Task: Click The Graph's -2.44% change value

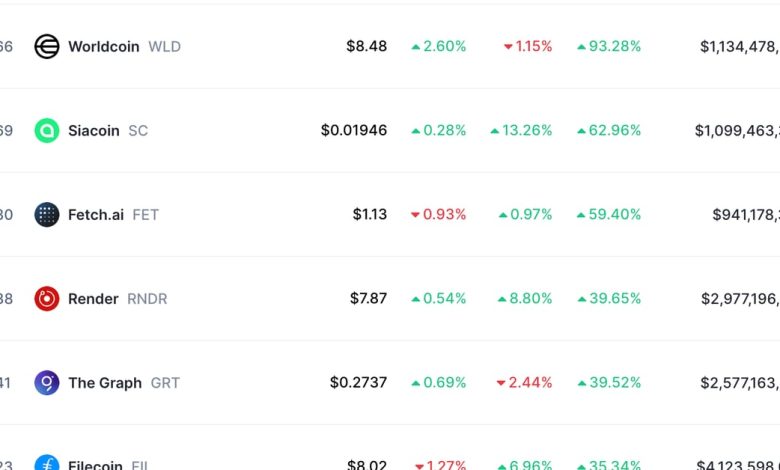Action: pyautogui.click(x=524, y=382)
